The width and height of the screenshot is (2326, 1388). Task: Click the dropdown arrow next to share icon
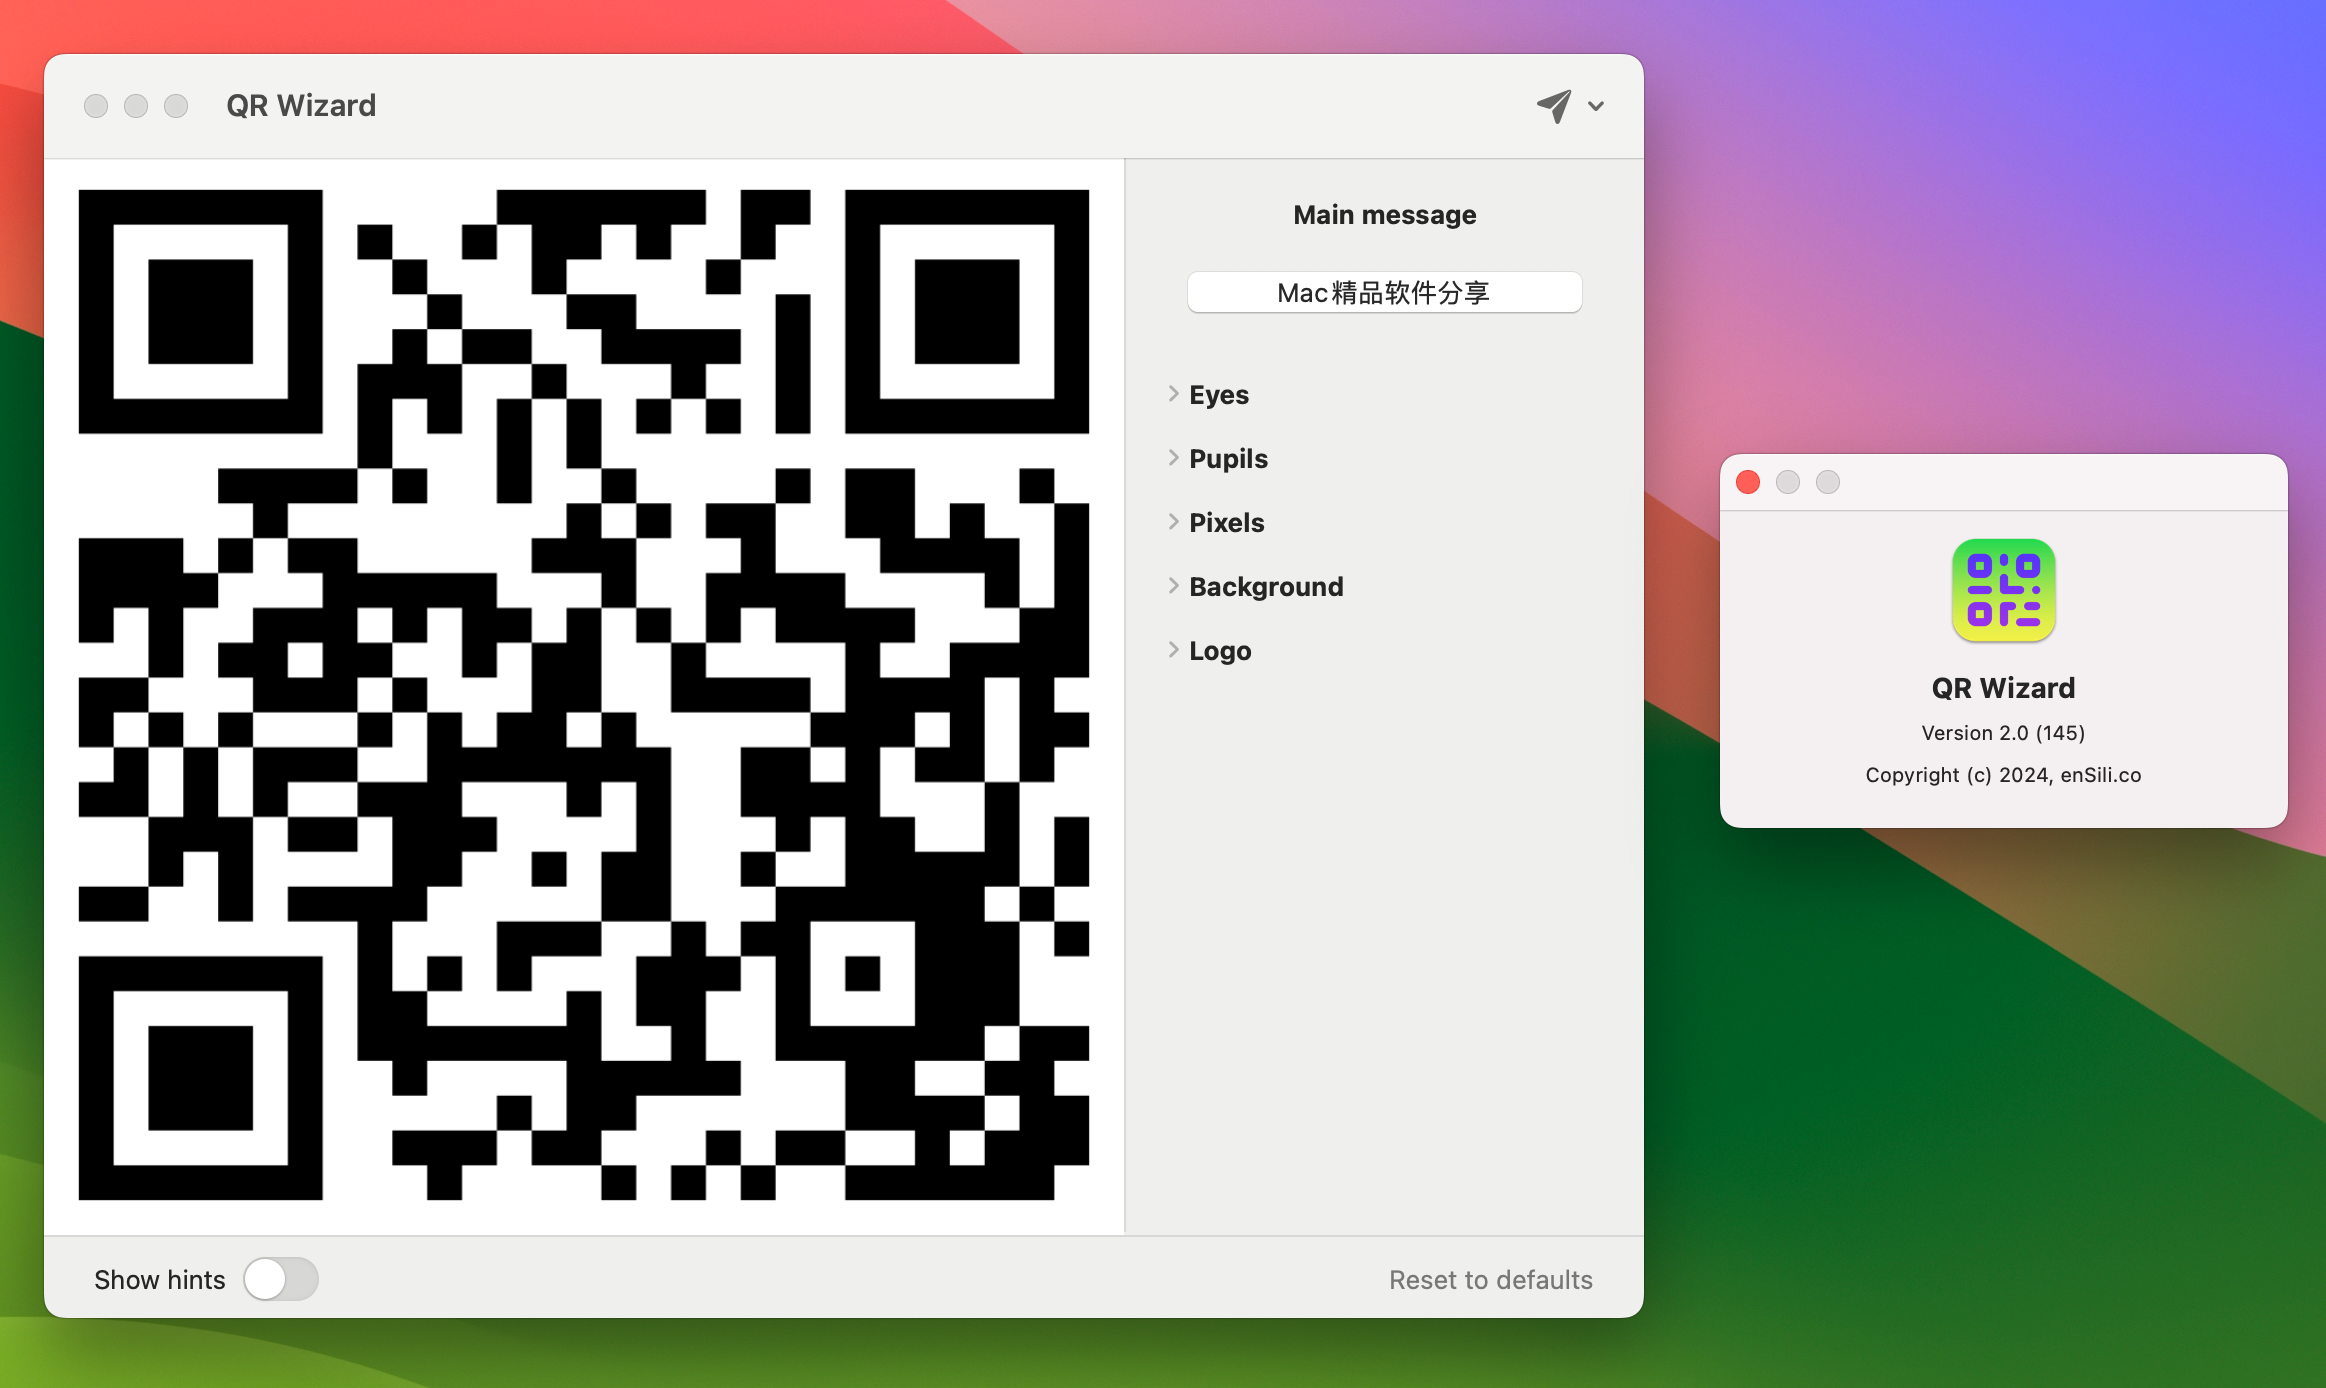[1594, 106]
